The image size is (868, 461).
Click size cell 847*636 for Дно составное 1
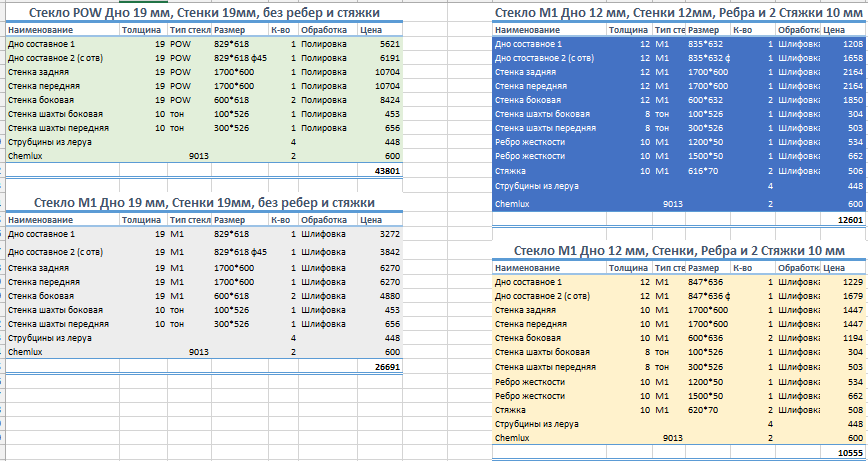click(705, 282)
